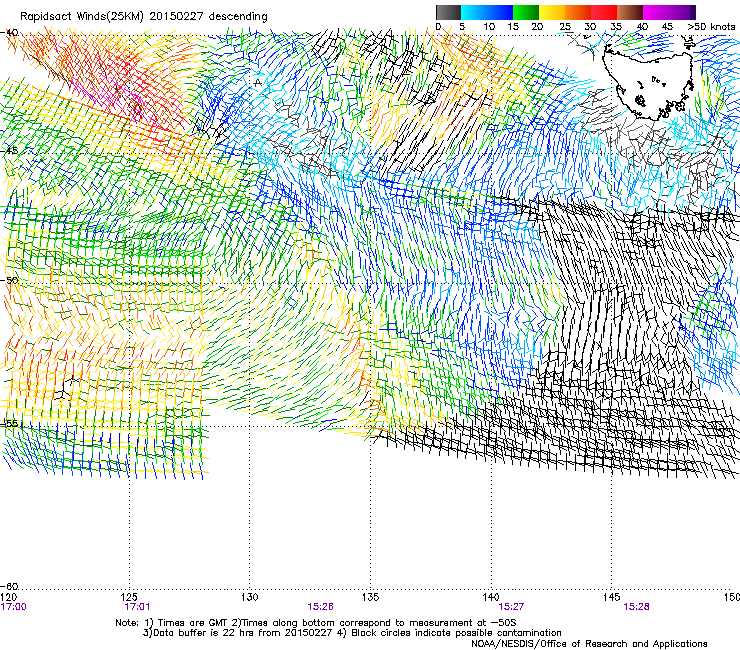Click the '>50 knots' legend label

pos(711,26)
